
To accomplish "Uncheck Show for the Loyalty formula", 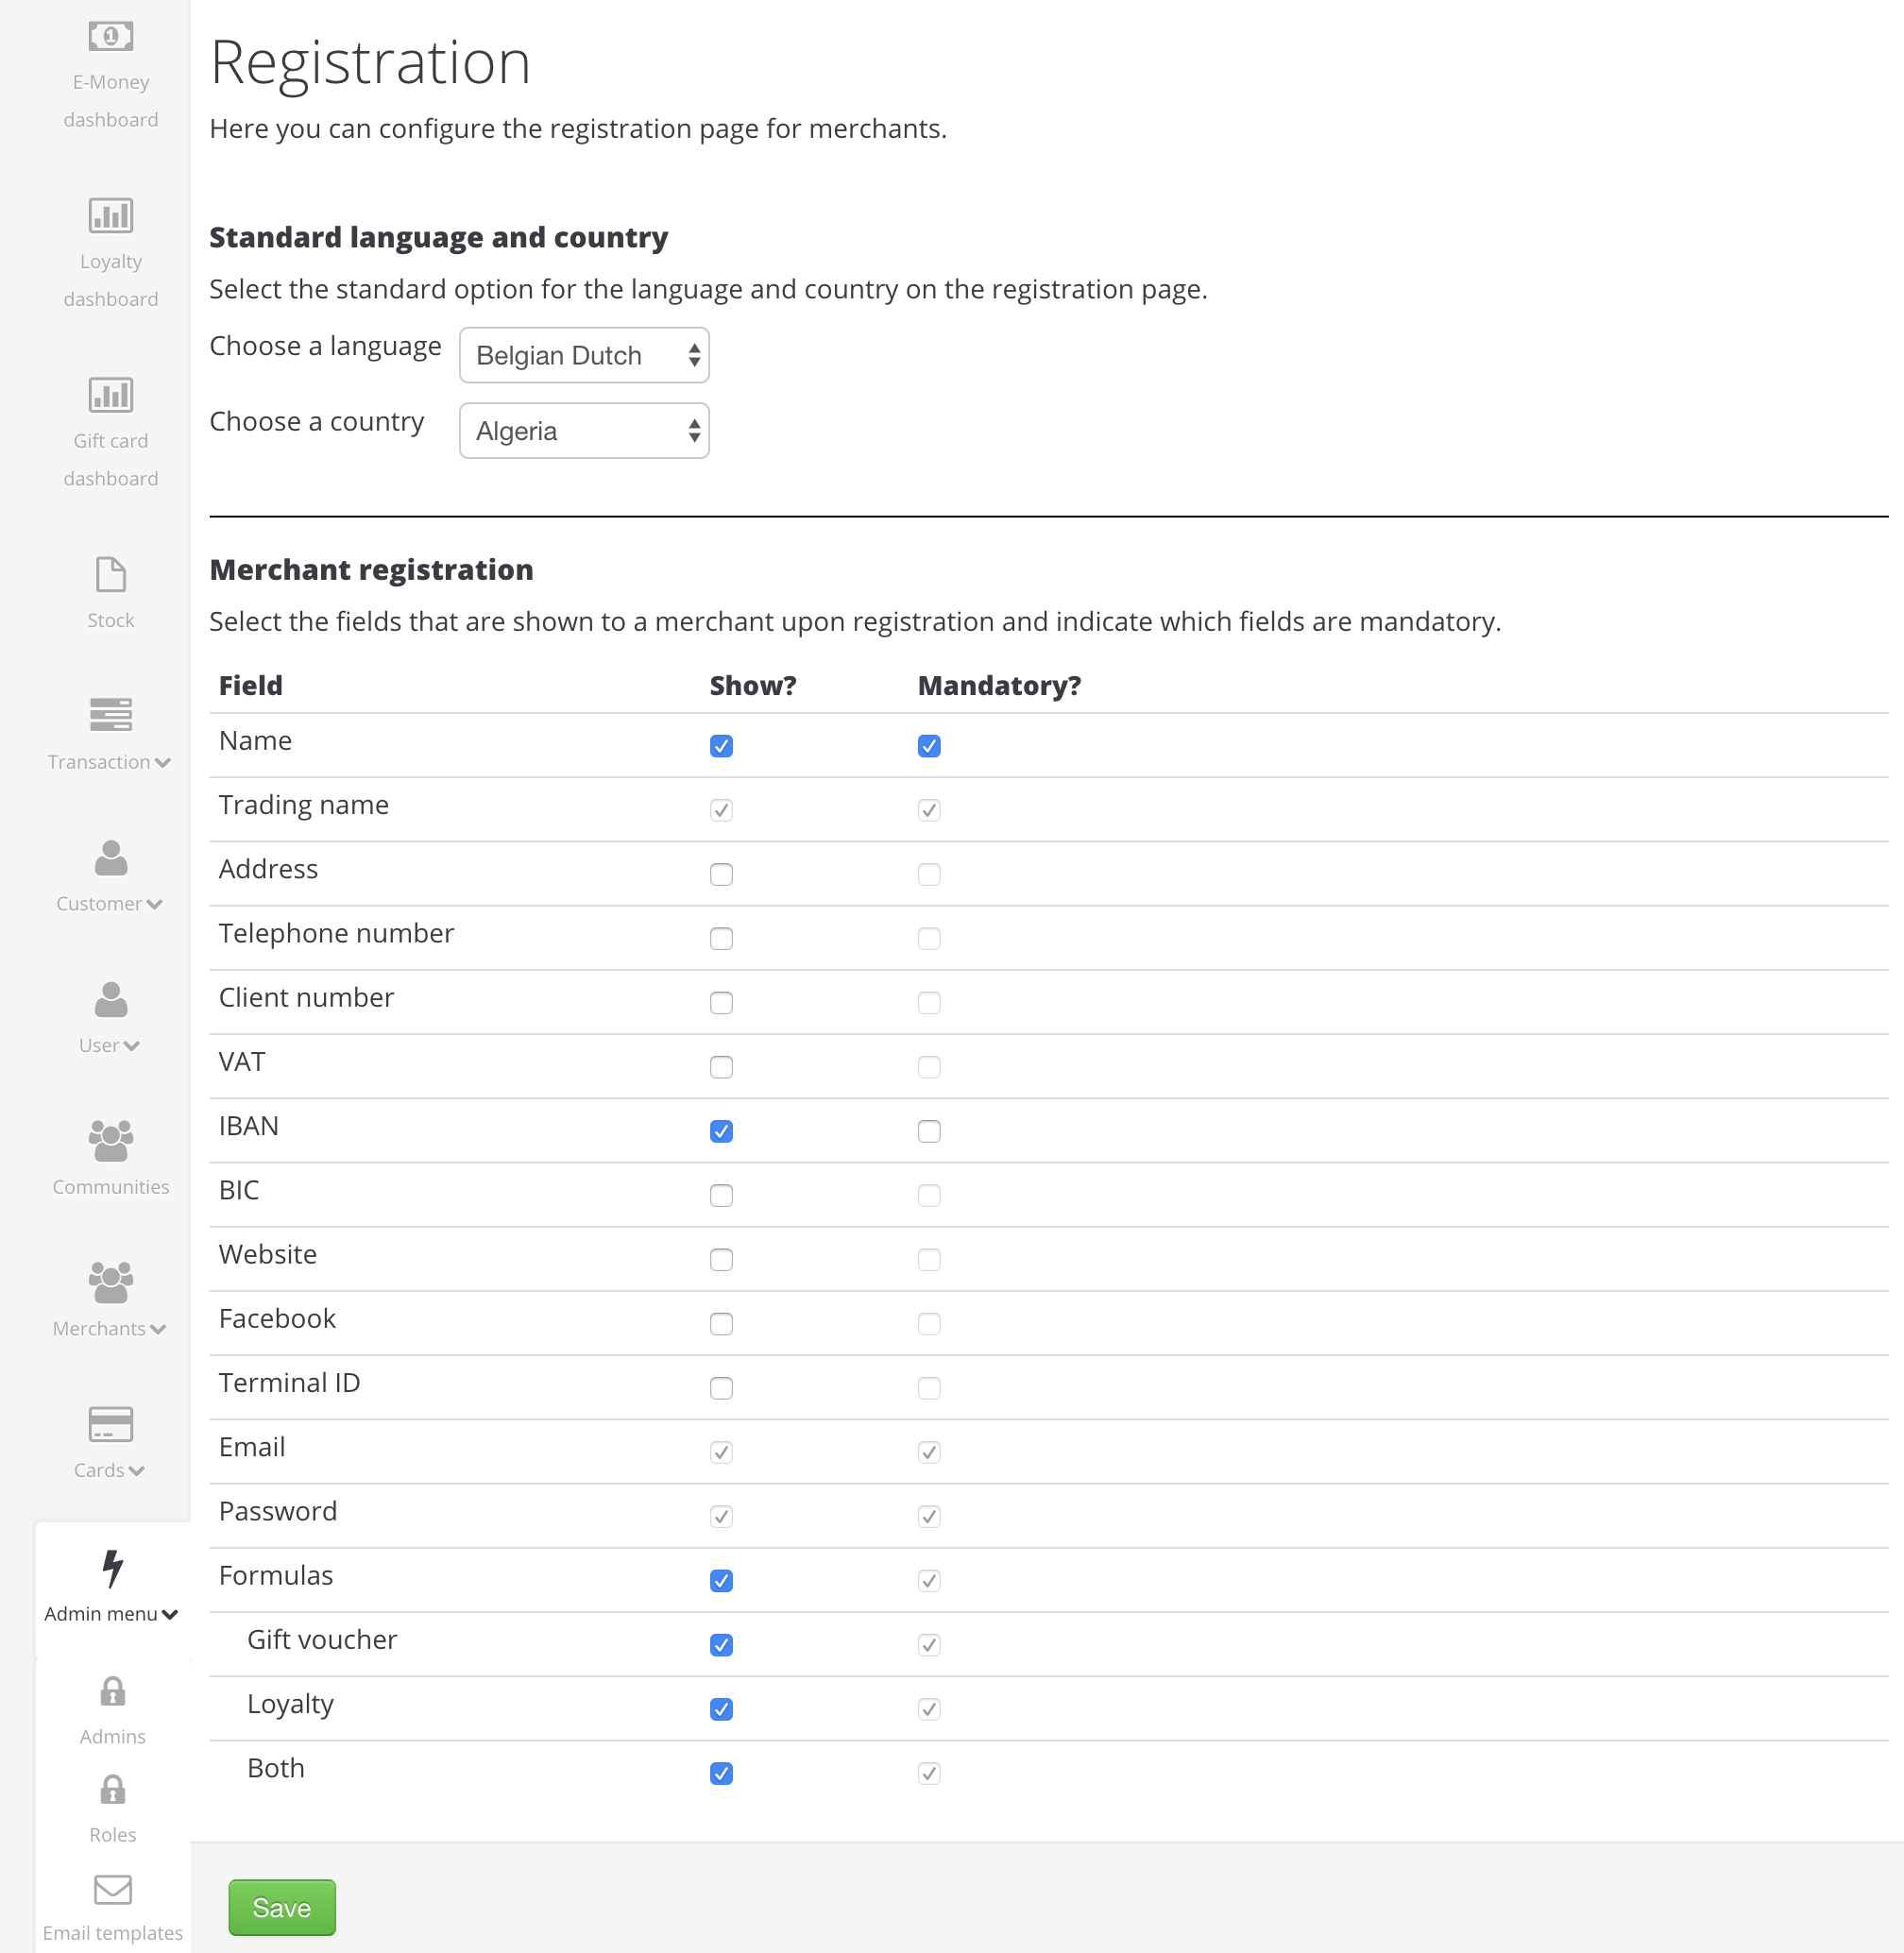I will 721,1709.
